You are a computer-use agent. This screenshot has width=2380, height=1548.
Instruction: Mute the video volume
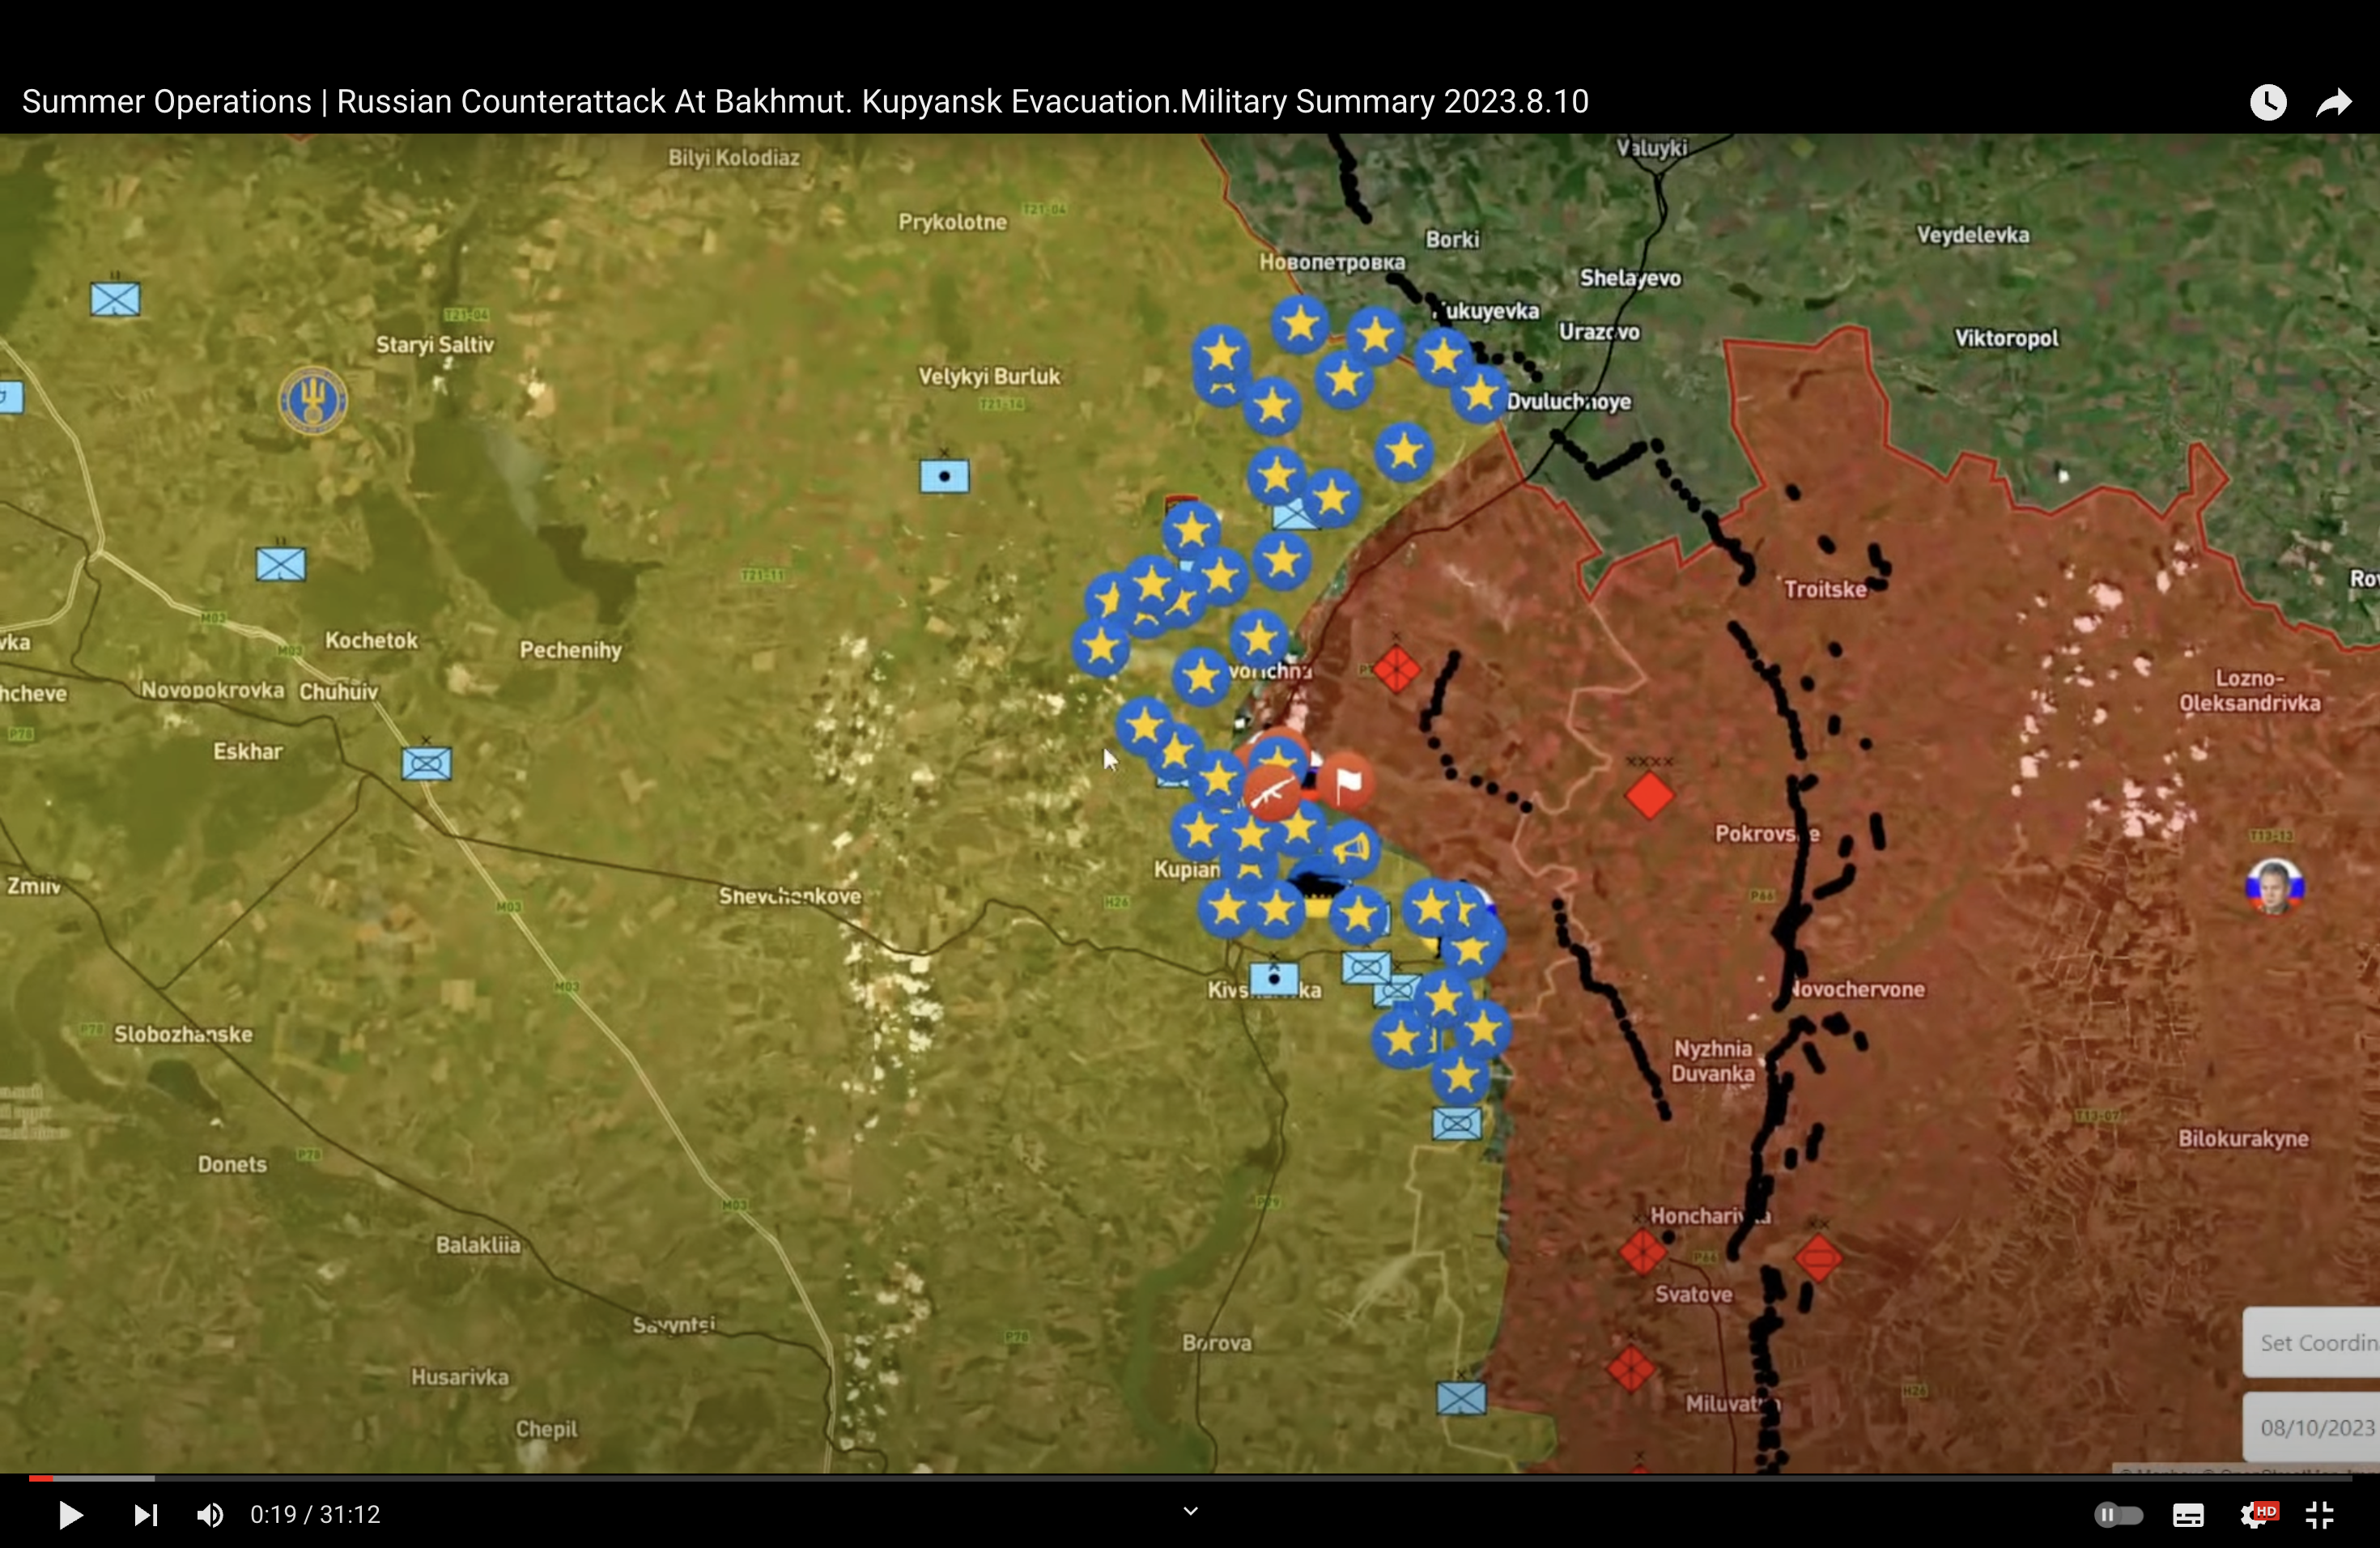click(x=210, y=1515)
